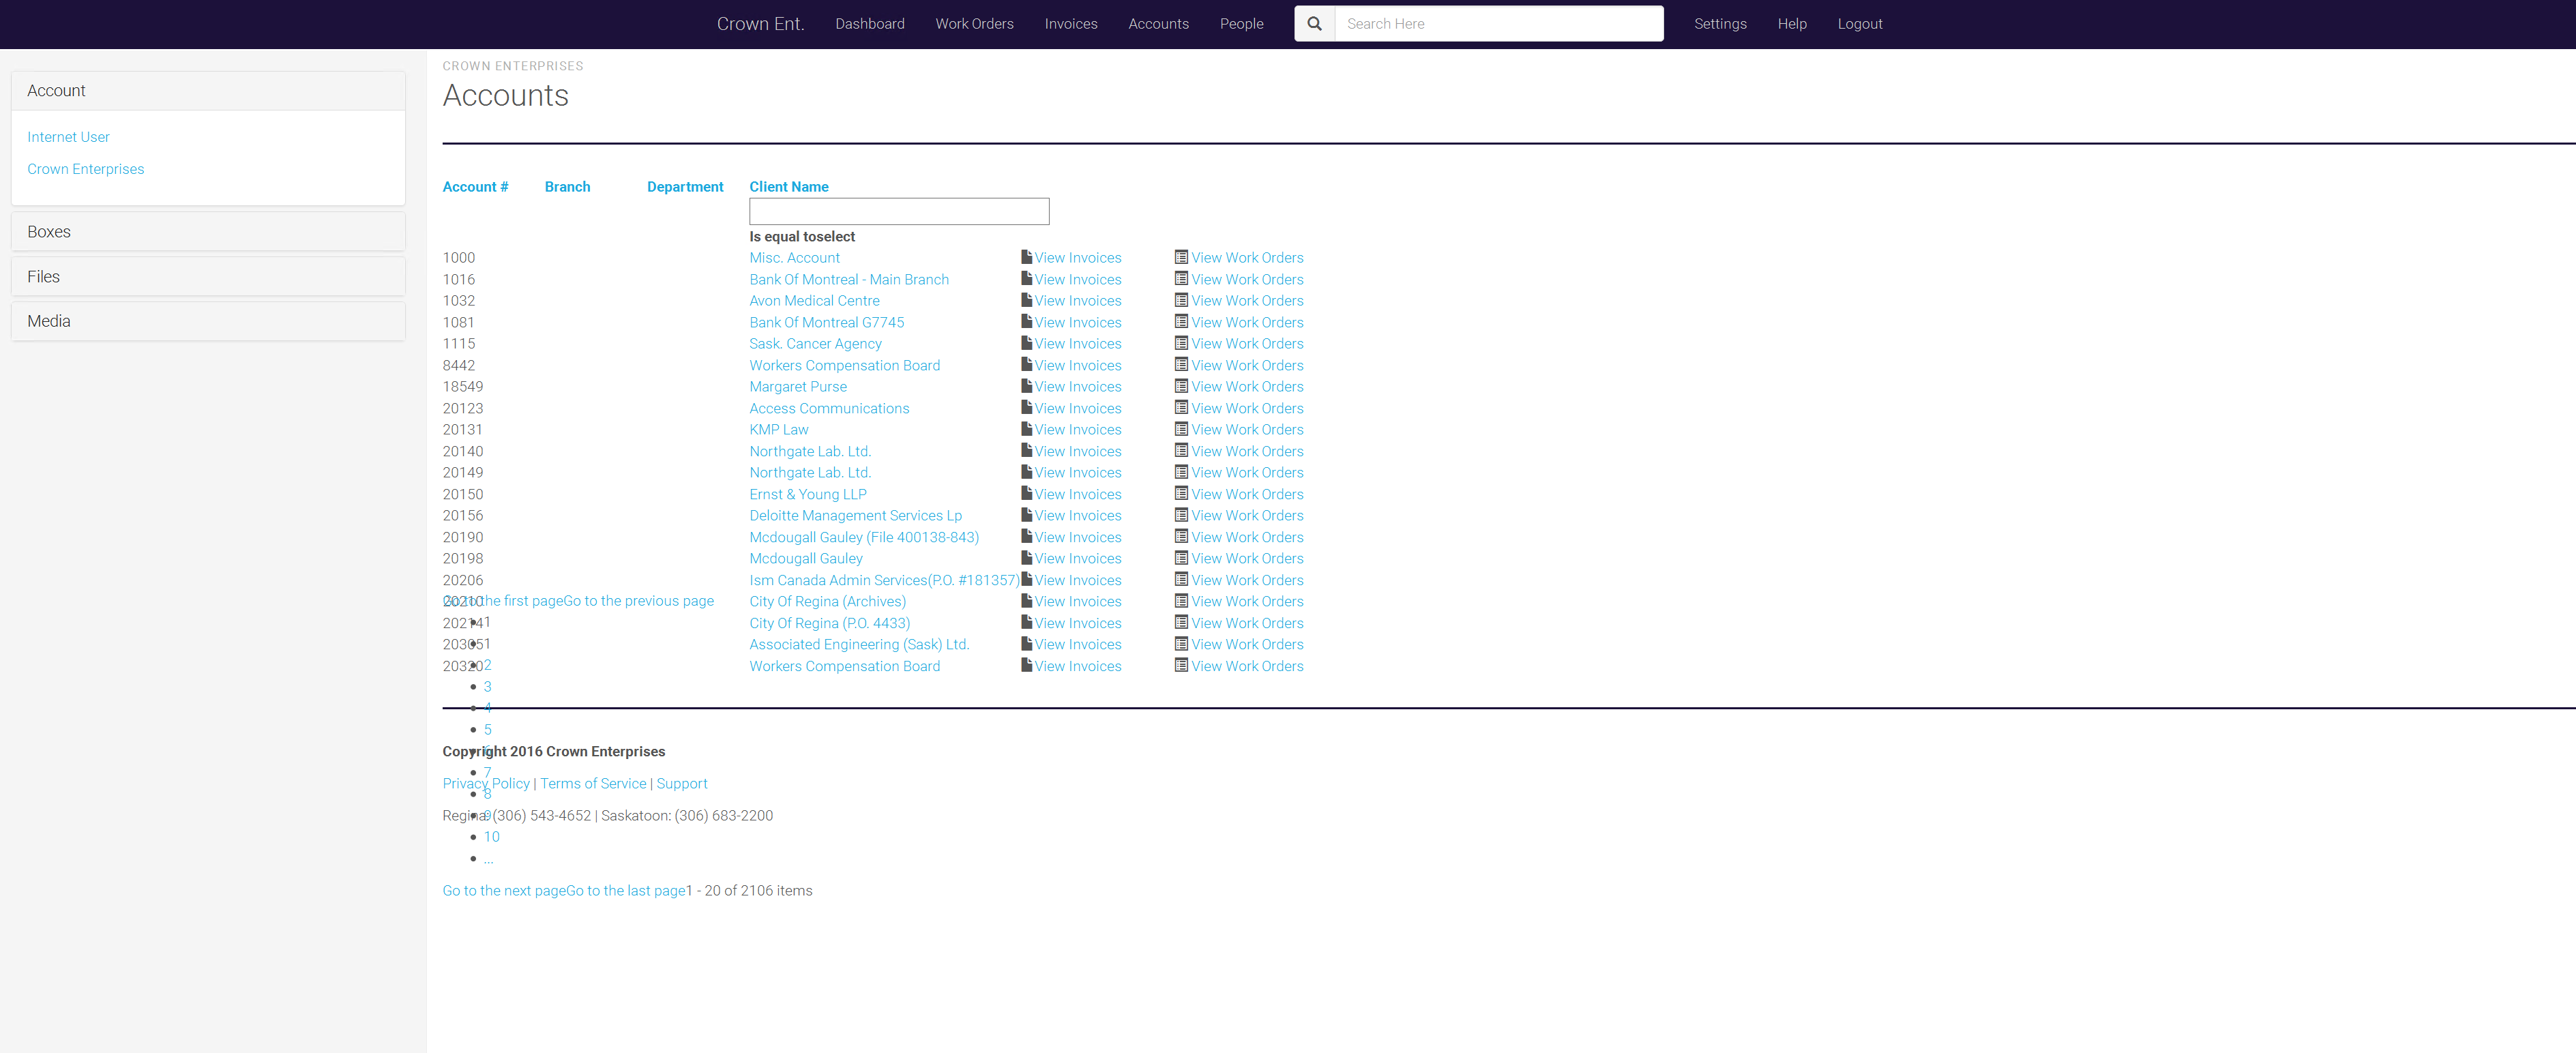Click the search magnifier icon

coord(1314,24)
